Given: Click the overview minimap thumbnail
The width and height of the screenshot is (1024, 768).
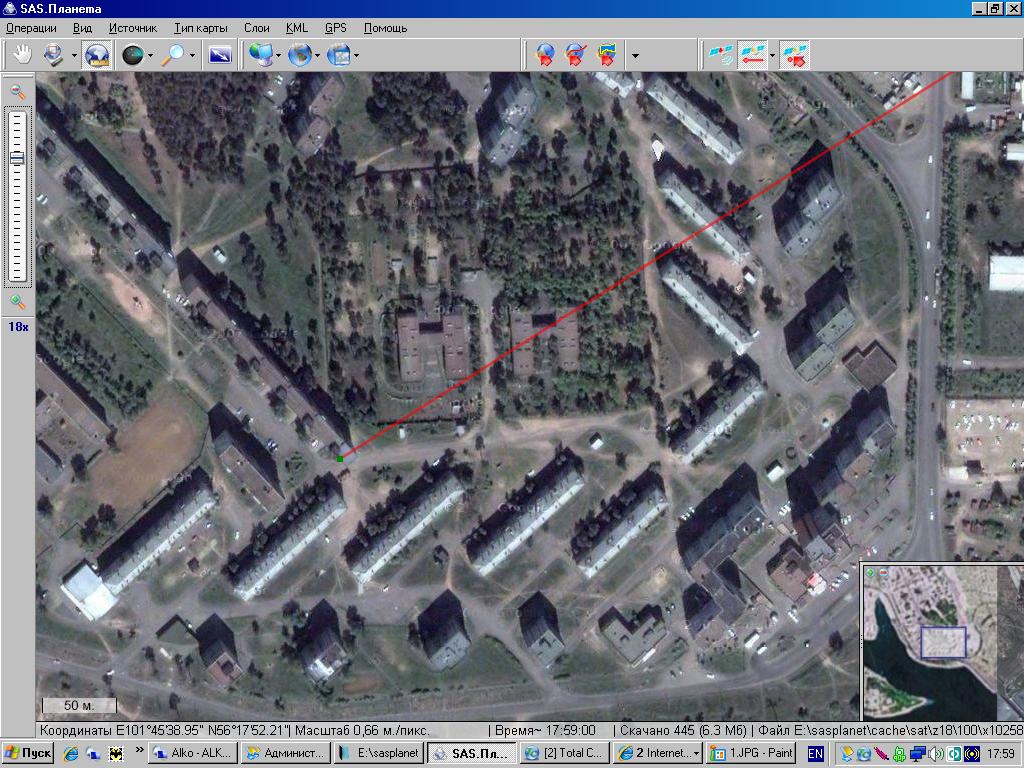Looking at the screenshot, I should 942,642.
